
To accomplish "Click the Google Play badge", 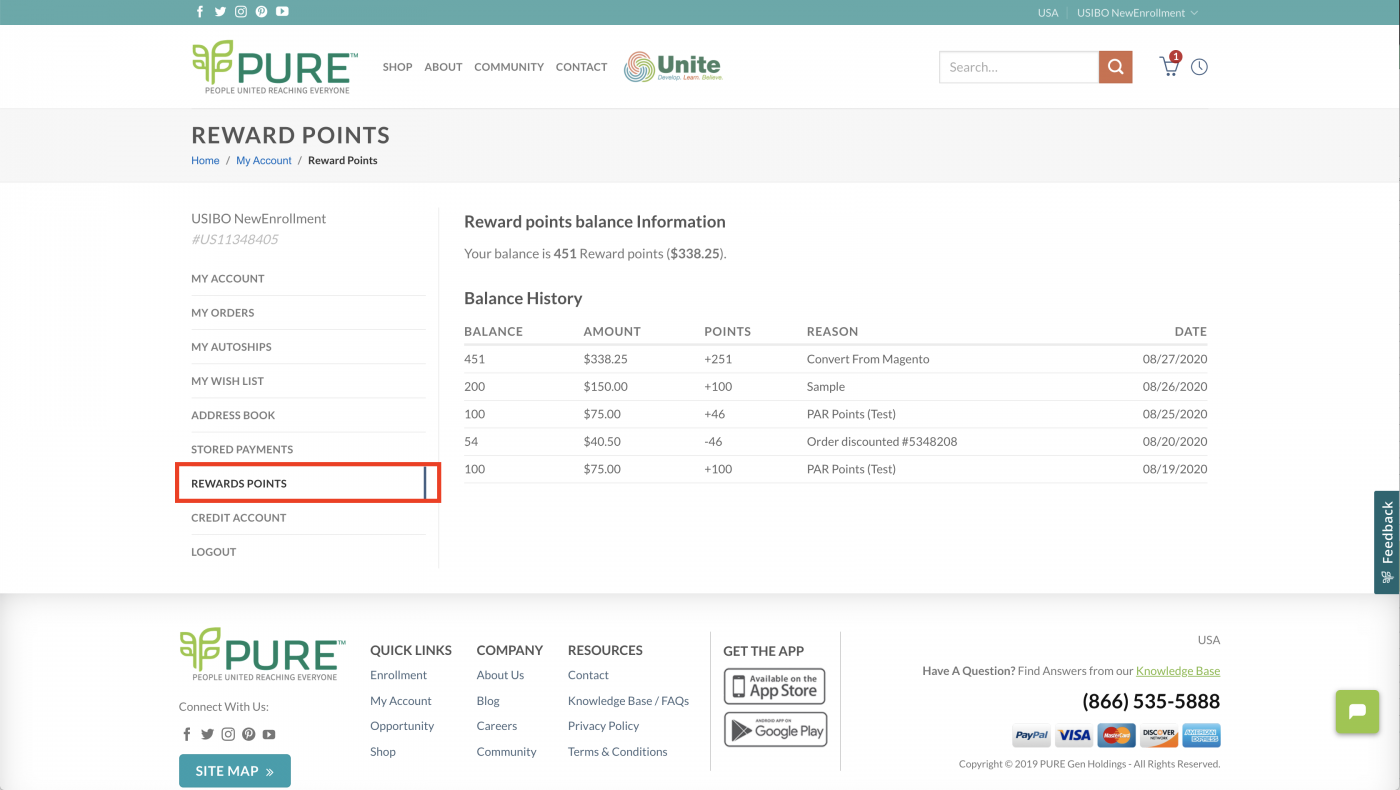I will pyautogui.click(x=775, y=730).
